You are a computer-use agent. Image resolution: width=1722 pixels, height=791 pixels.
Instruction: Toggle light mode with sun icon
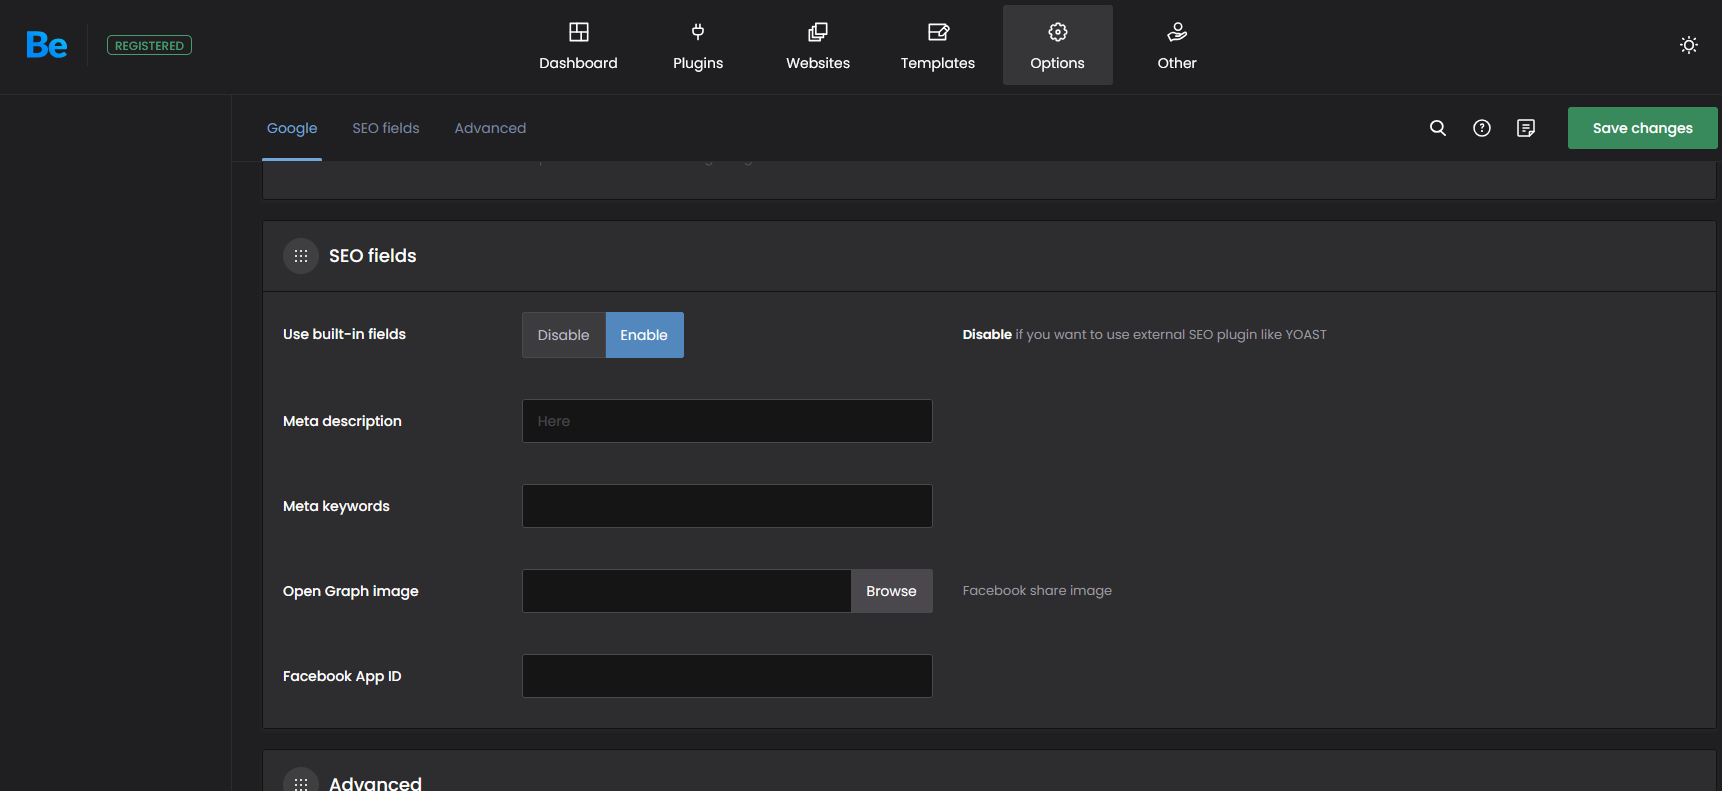(1688, 45)
